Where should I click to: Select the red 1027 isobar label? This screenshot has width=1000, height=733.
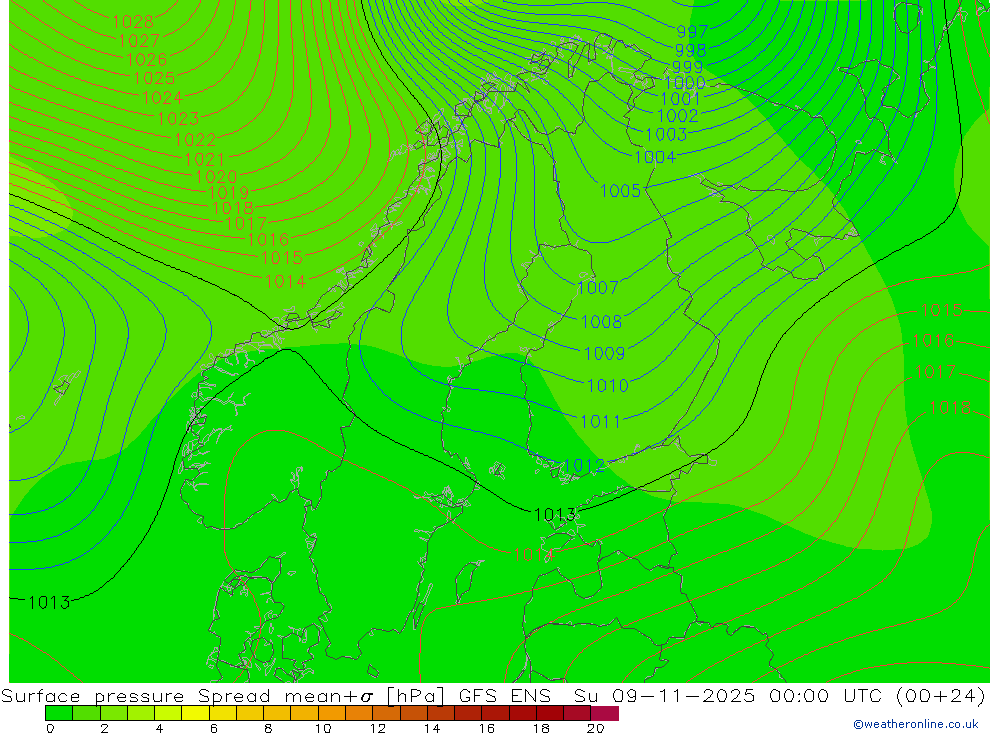coord(139,41)
